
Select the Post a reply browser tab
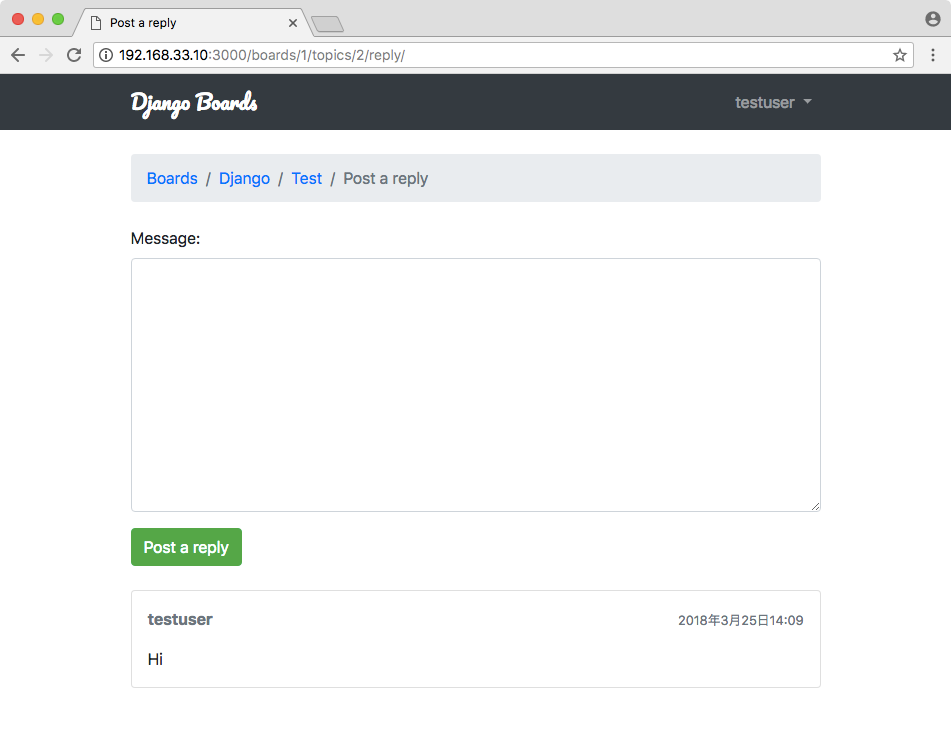pos(193,23)
